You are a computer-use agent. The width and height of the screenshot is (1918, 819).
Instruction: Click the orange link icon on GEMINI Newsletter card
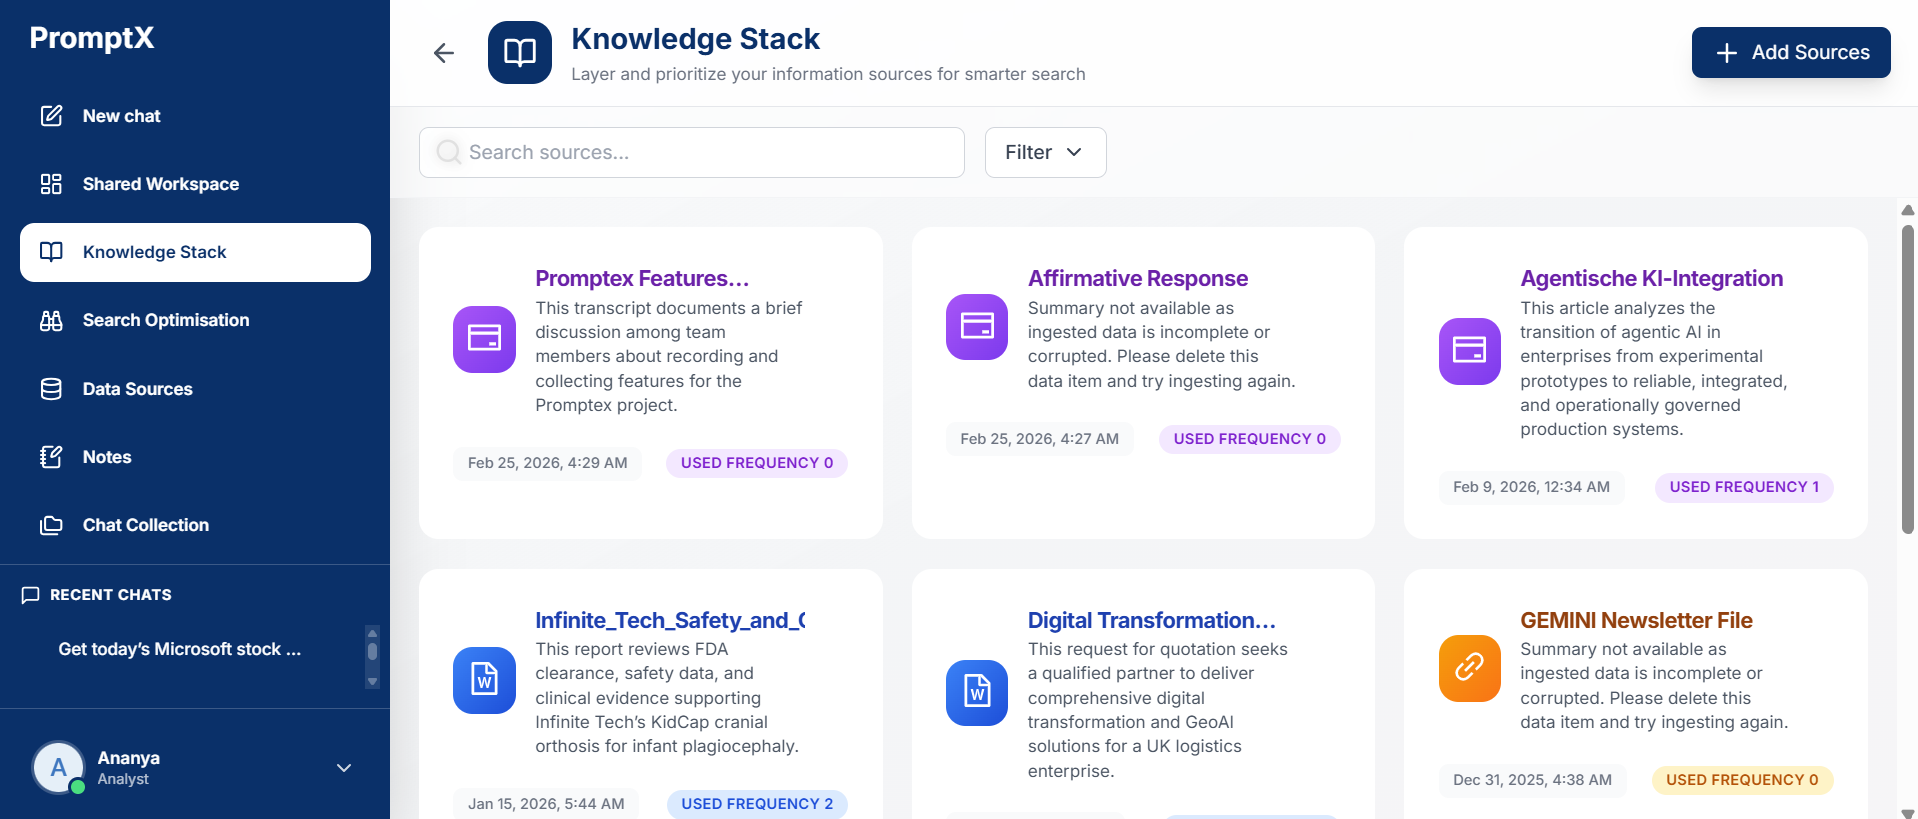pyautogui.click(x=1469, y=668)
